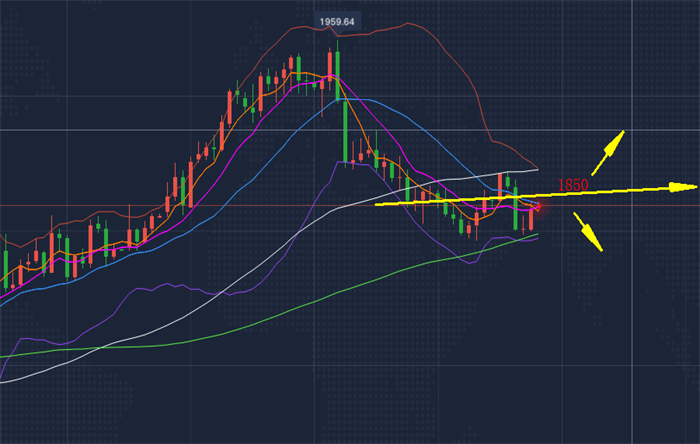Image resolution: width=700 pixels, height=444 pixels.
Task: Click the left end of the yellow trend line
Action: tap(376, 205)
